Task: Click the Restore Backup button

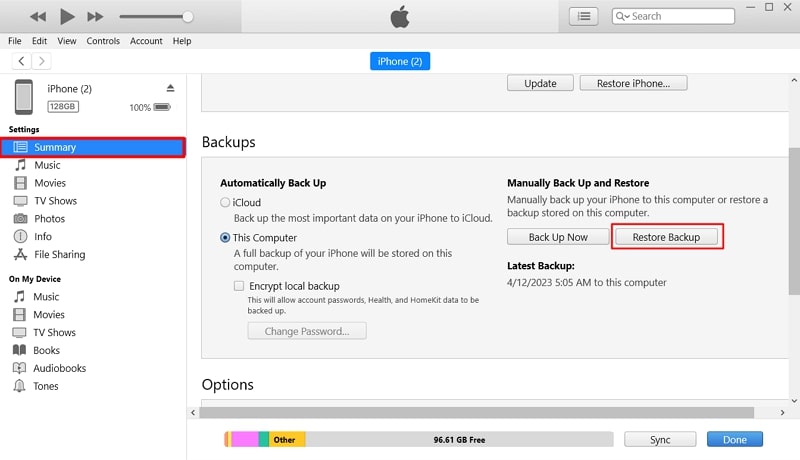Action: 667,237
